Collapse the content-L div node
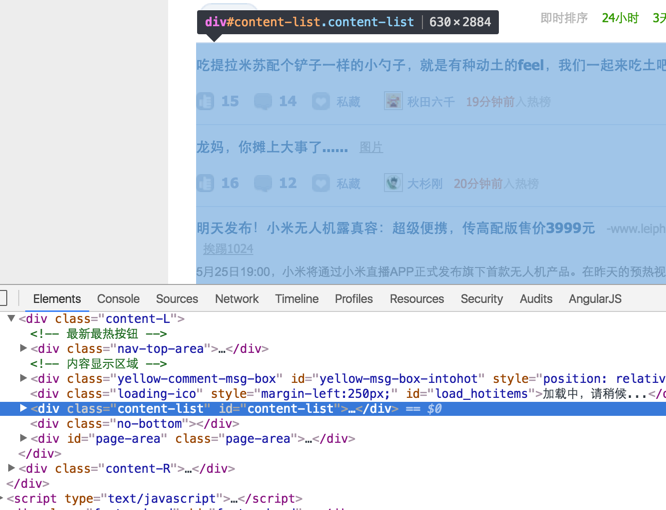 point(11,318)
